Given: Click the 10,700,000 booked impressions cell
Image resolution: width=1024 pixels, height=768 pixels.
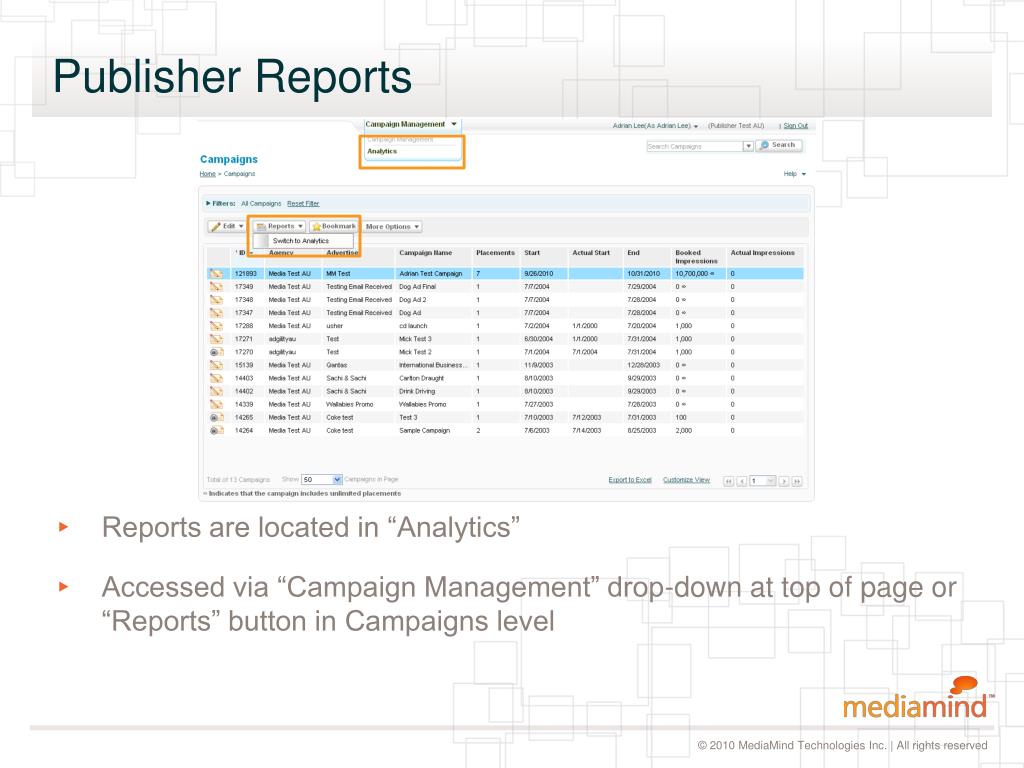Looking at the screenshot, I should pyautogui.click(x=695, y=274).
